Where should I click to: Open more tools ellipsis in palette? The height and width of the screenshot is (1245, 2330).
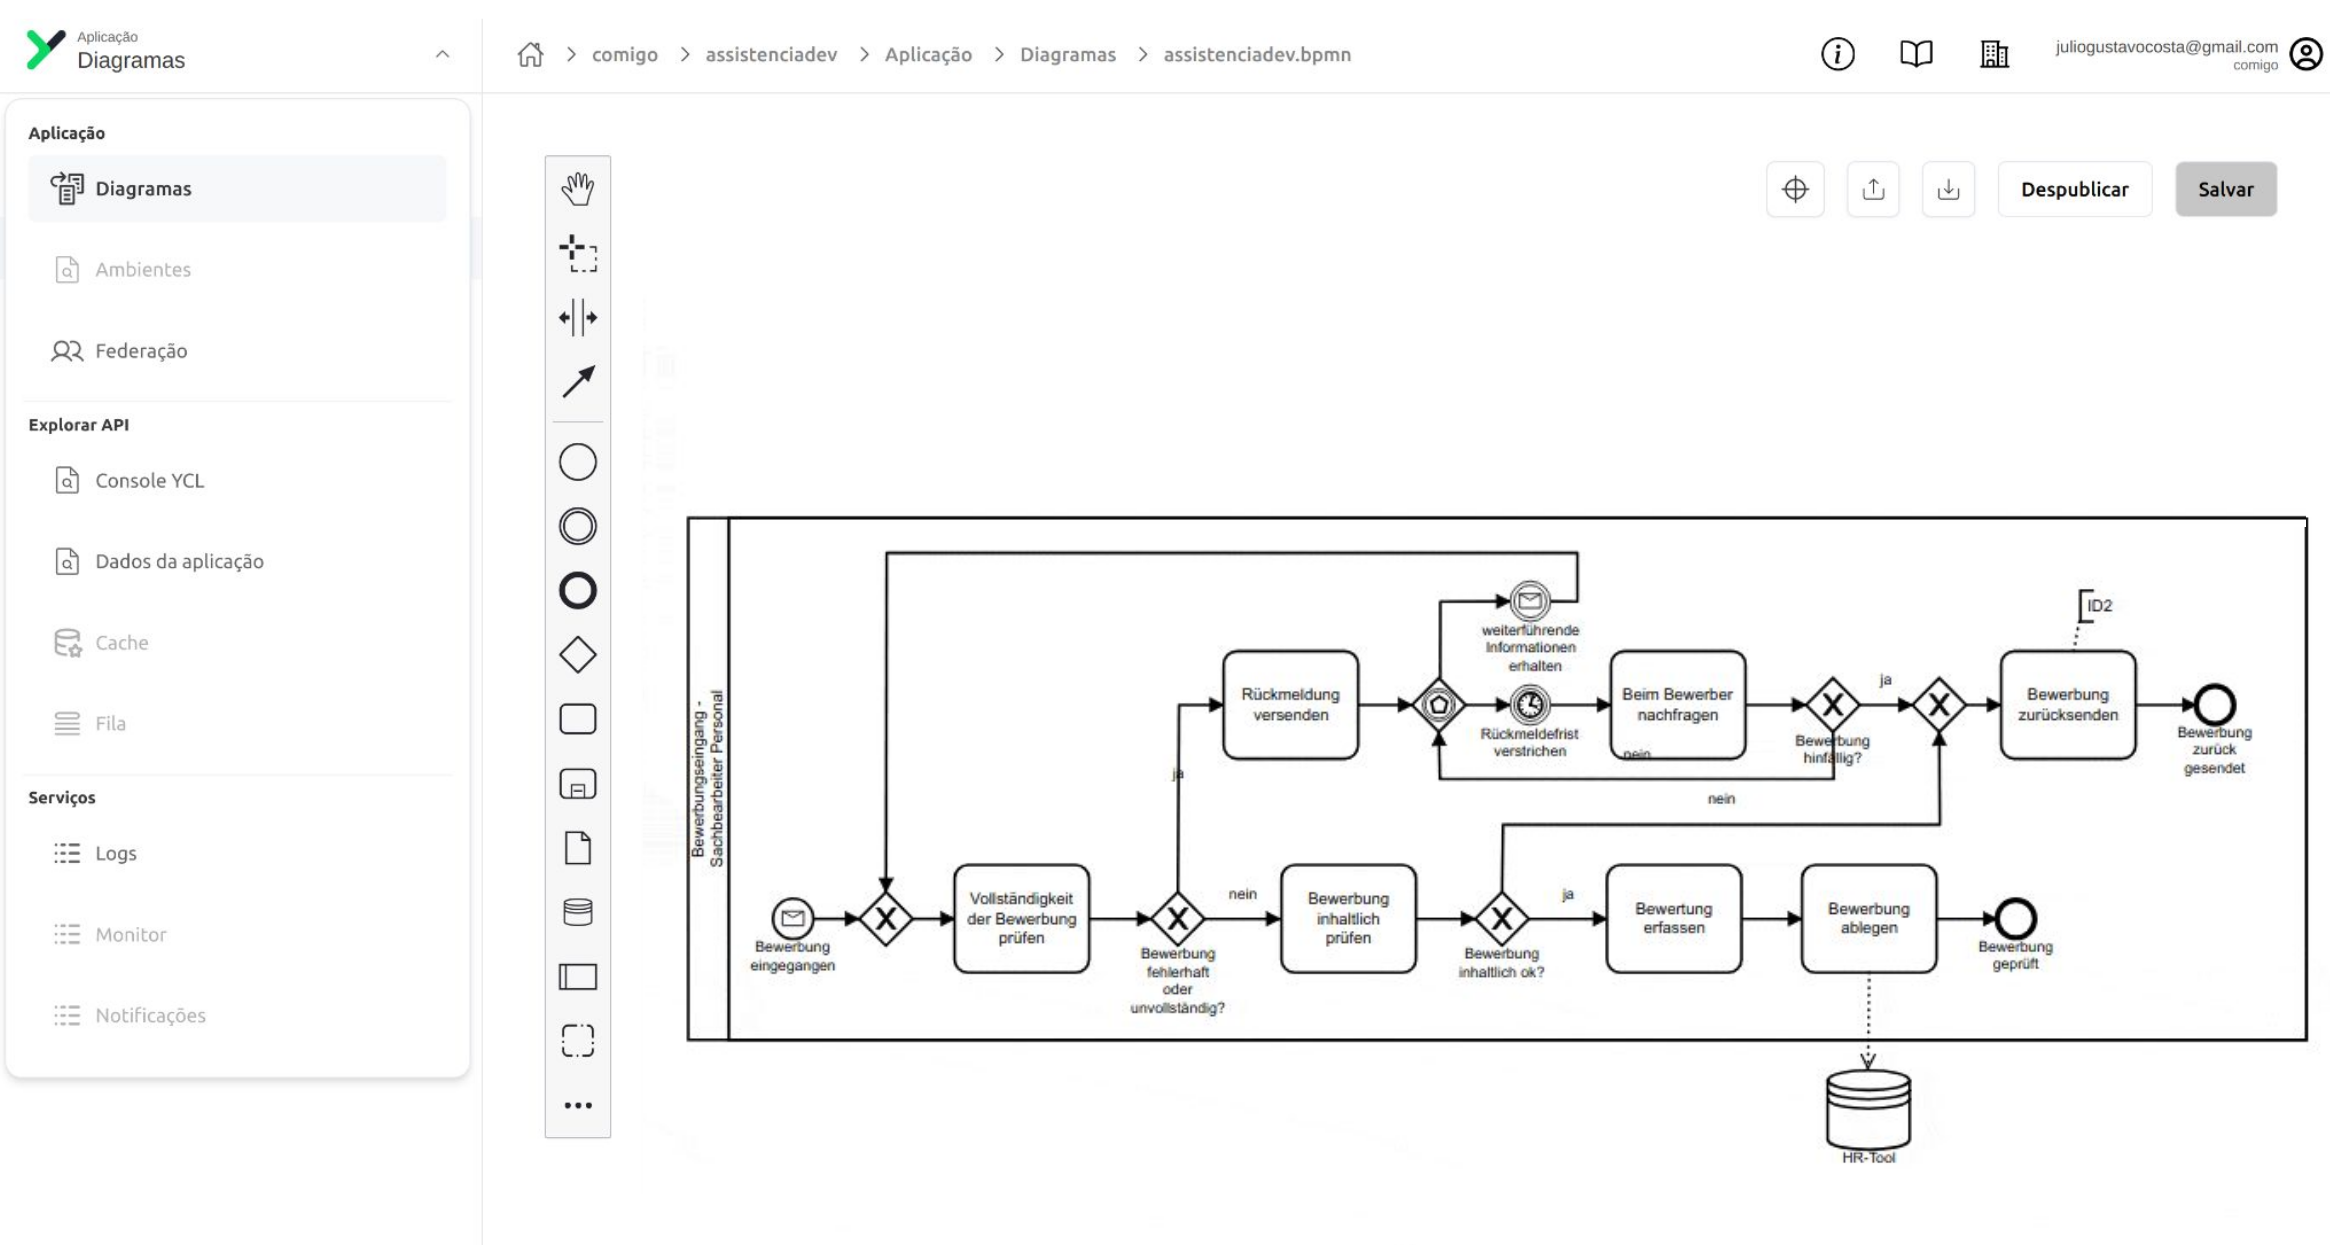[x=577, y=1105]
